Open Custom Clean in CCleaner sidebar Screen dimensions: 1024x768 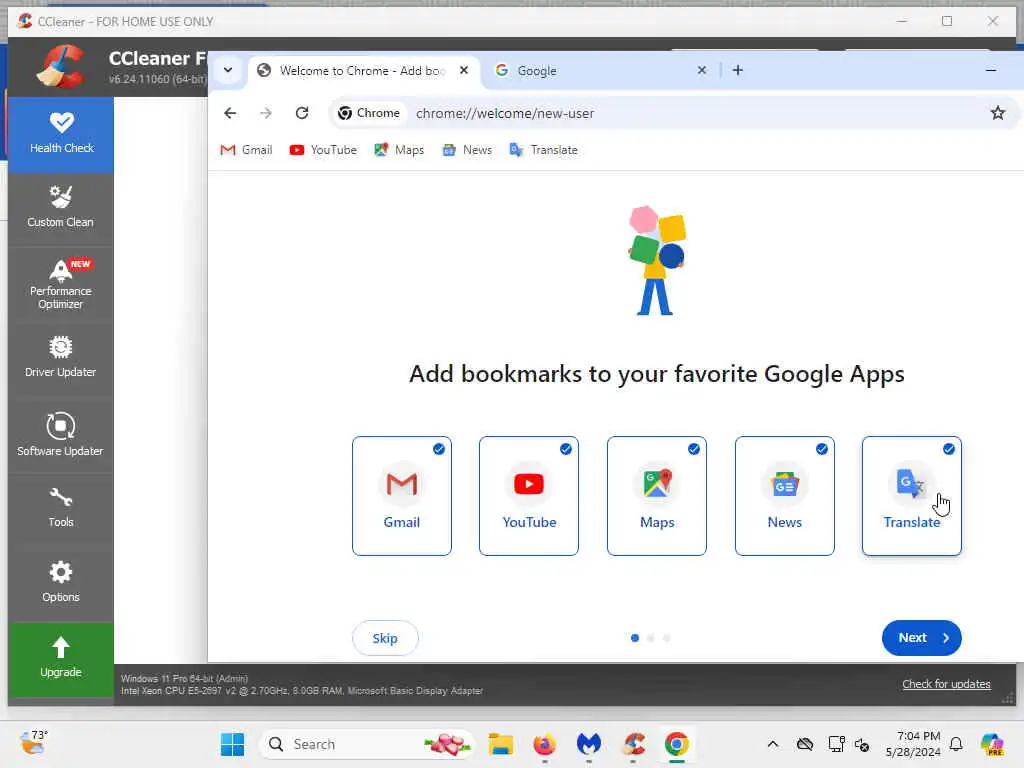(x=61, y=208)
